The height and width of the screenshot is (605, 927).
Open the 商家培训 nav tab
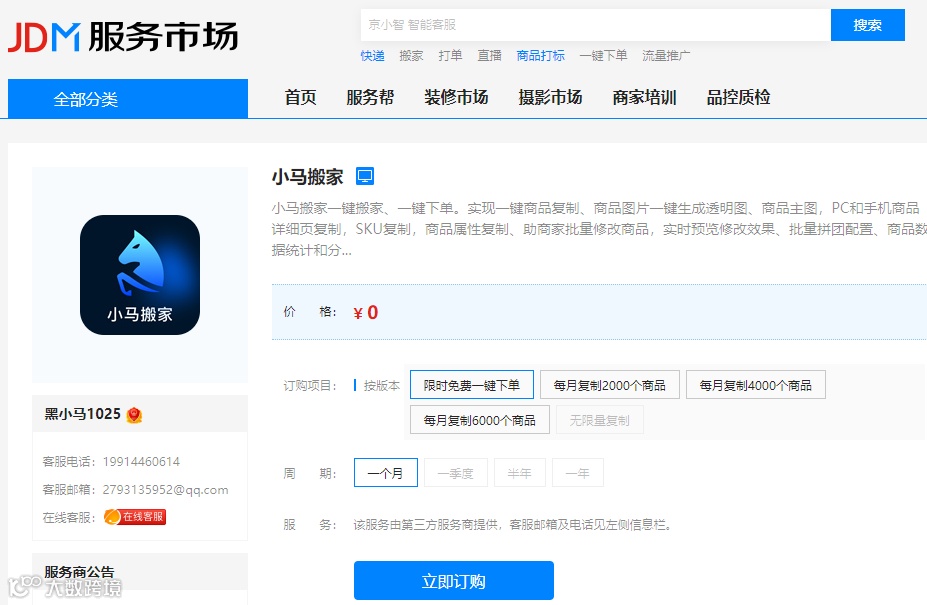644,97
